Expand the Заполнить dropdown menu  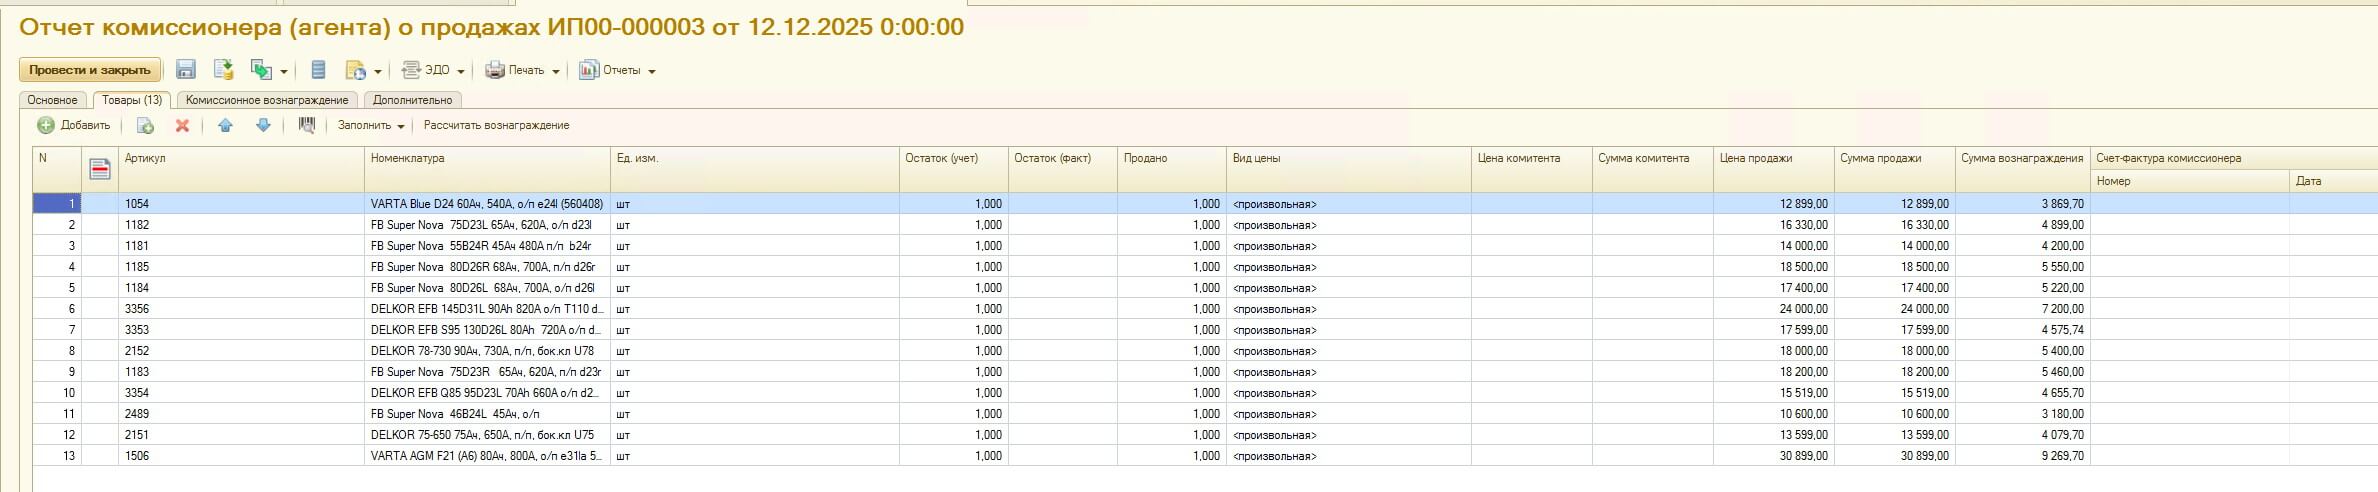click(x=371, y=126)
